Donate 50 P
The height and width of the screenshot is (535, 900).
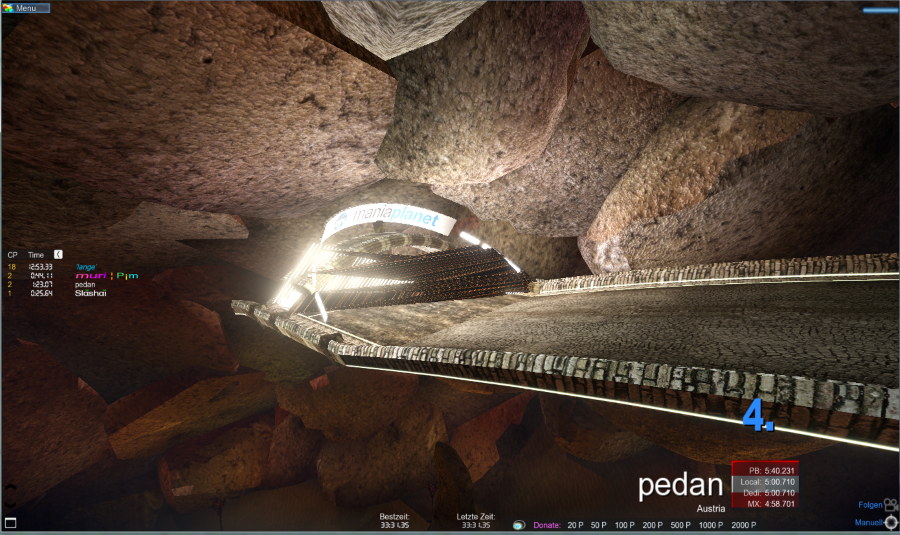pyautogui.click(x=598, y=525)
